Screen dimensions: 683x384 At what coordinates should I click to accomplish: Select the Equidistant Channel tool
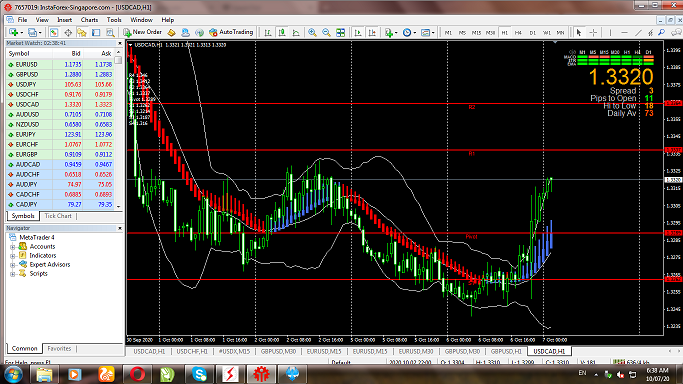[x=650, y=32]
